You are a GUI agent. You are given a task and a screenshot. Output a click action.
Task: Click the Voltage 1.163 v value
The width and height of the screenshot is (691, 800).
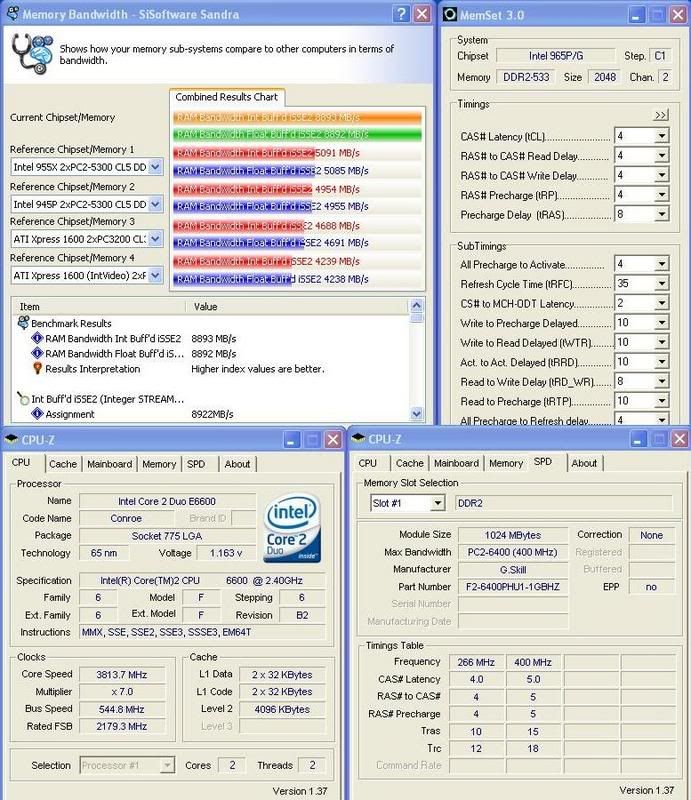226,553
